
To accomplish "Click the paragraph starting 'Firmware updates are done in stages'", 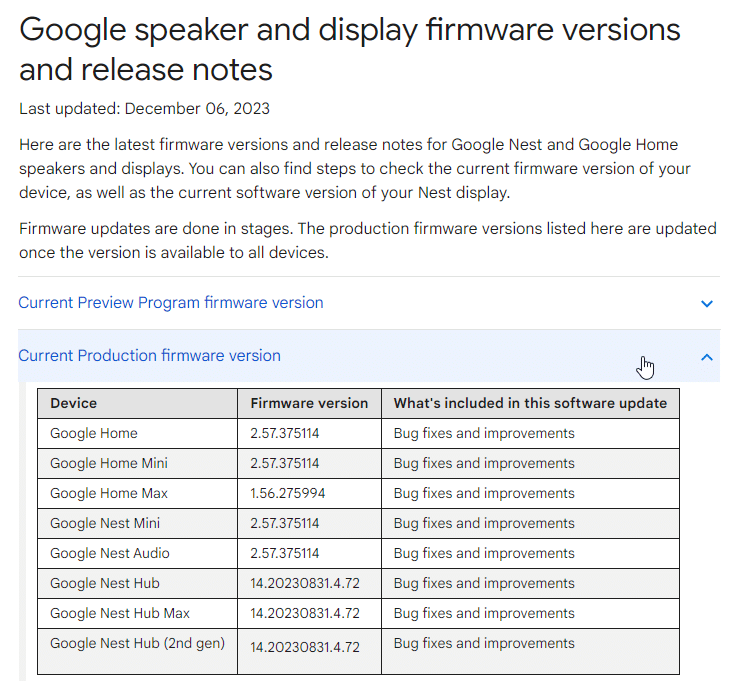I will 368,241.
